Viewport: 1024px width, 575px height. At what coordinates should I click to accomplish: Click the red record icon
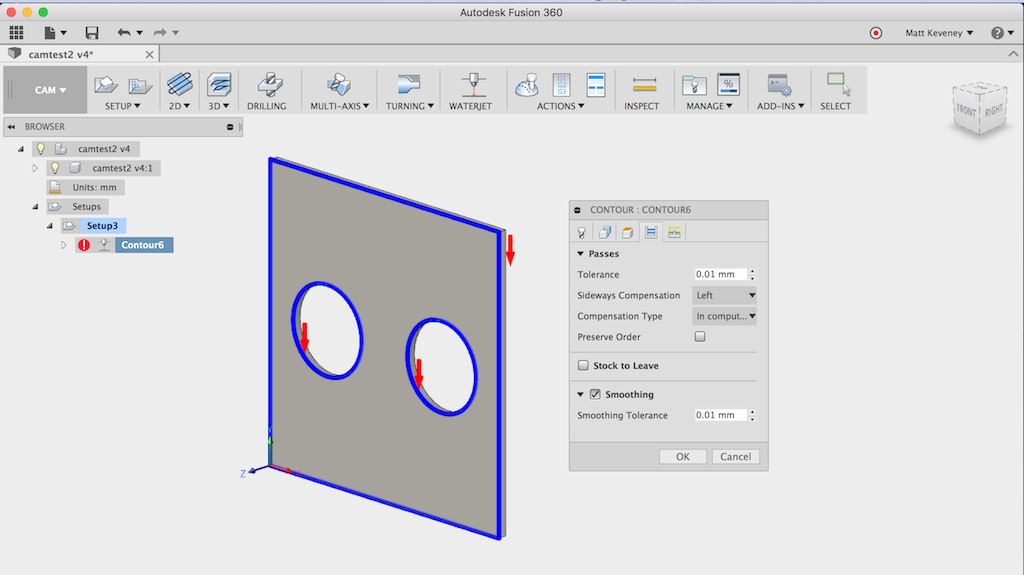(876, 33)
